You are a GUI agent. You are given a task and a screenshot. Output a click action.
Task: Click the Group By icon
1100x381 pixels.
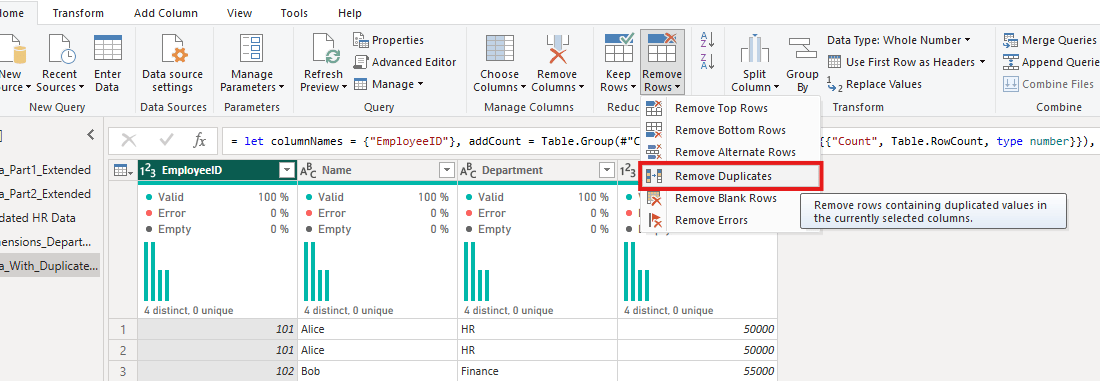(802, 49)
